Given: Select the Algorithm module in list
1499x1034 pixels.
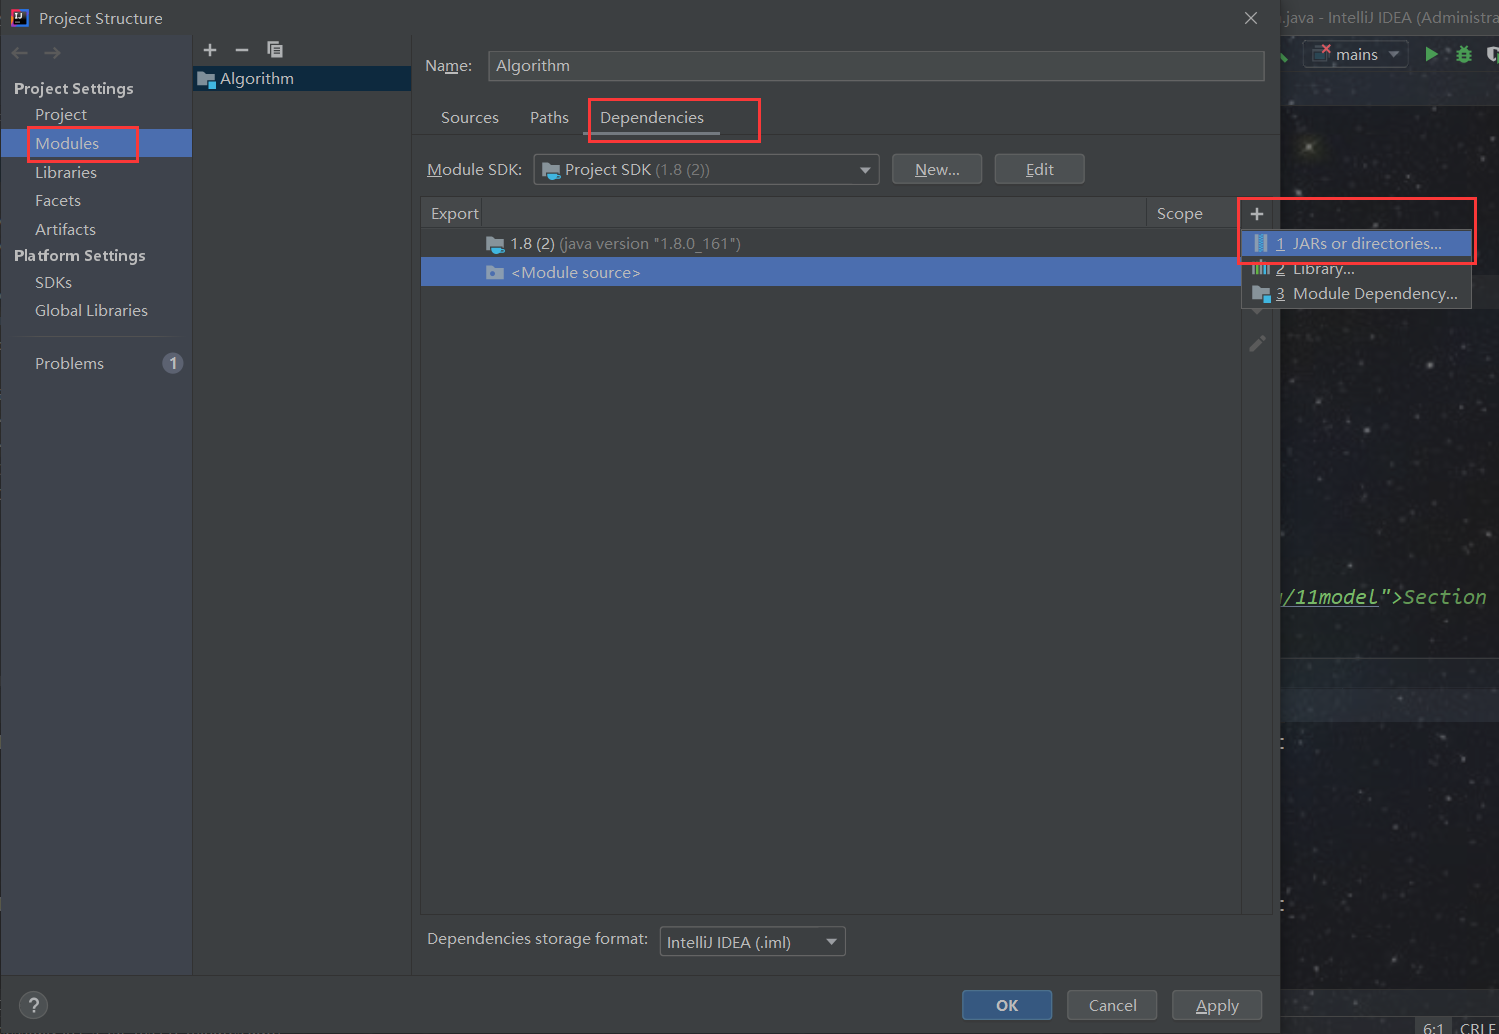Looking at the screenshot, I should pos(302,79).
